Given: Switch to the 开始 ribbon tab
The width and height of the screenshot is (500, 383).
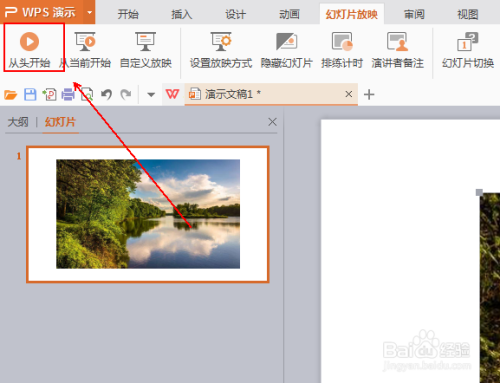Looking at the screenshot, I should tap(128, 14).
